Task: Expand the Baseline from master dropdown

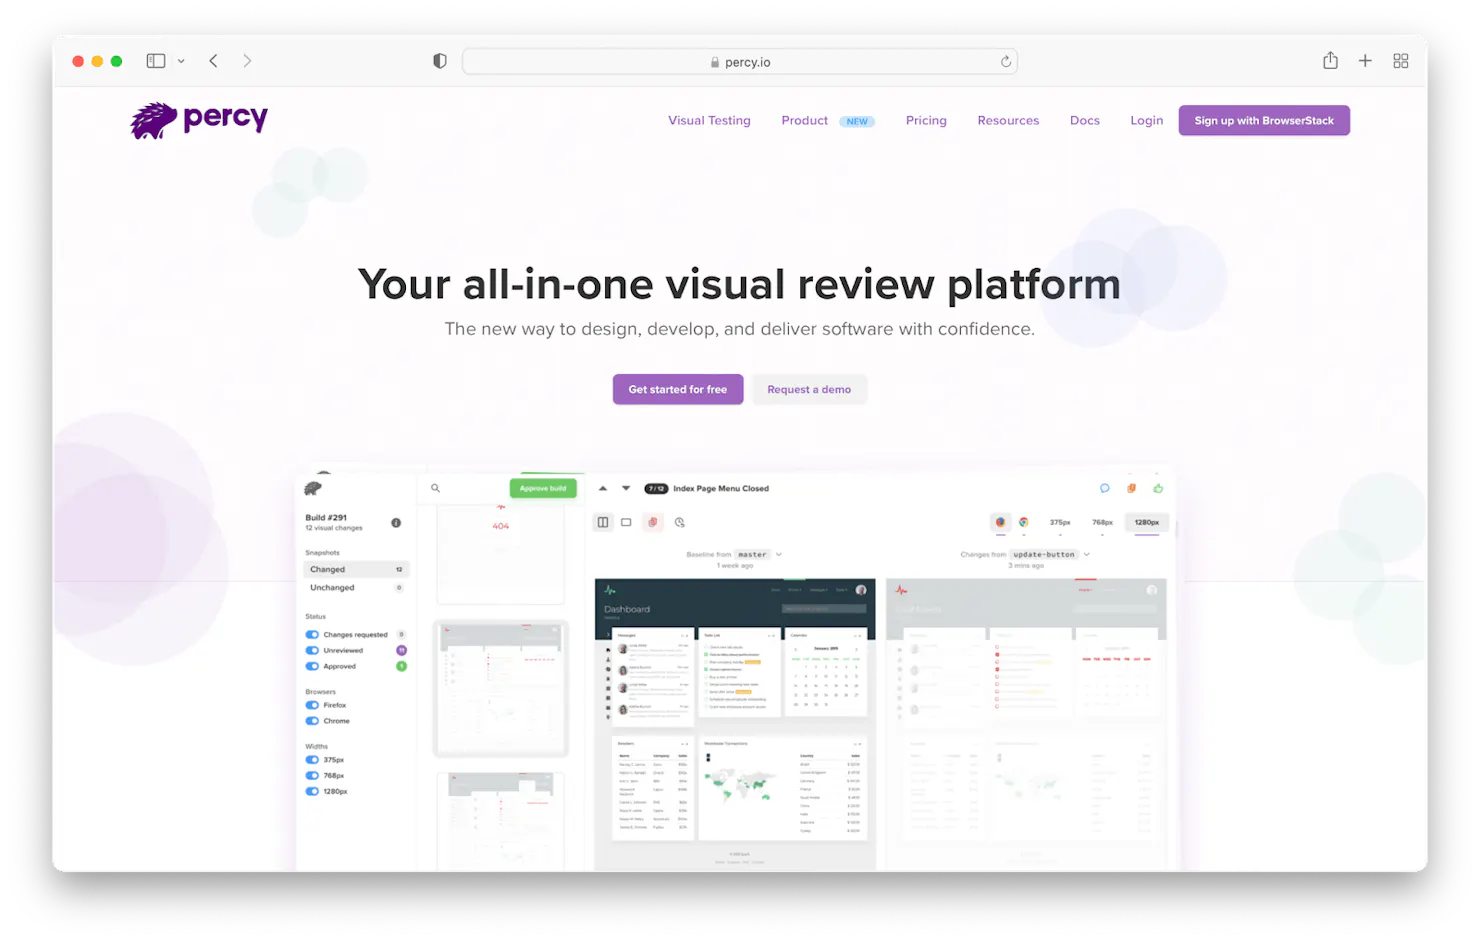Action: coord(779,554)
